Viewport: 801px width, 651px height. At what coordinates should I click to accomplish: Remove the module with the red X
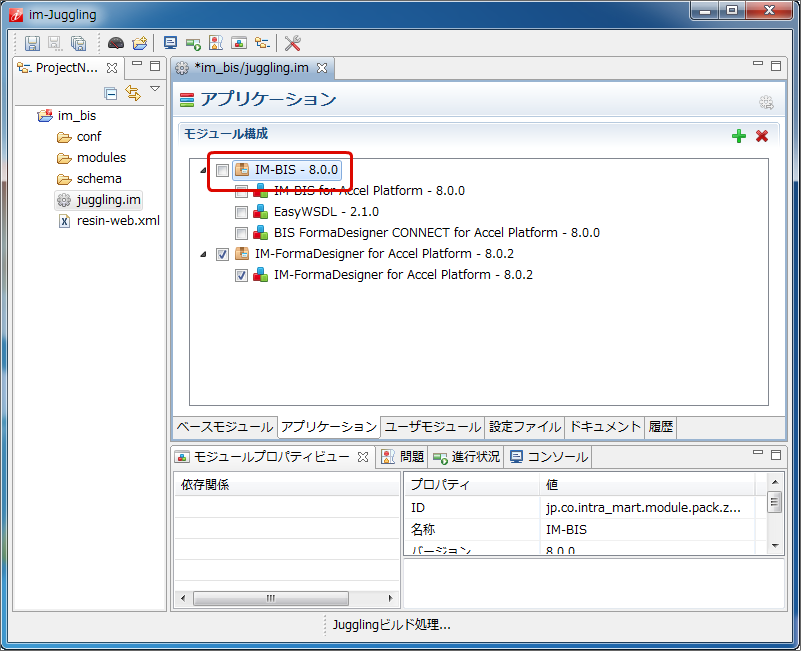pos(762,136)
